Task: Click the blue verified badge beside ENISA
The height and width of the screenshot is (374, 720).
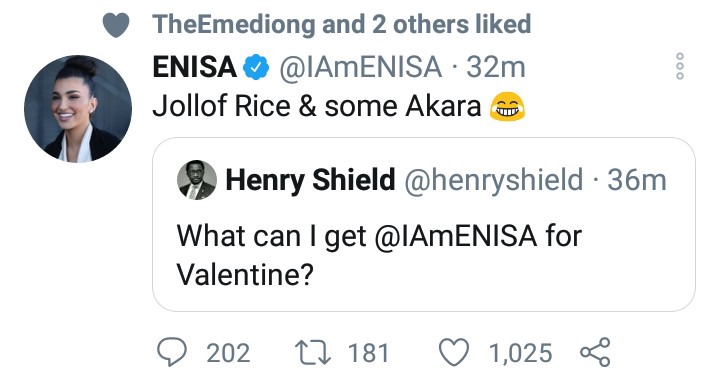Action: click(256, 67)
